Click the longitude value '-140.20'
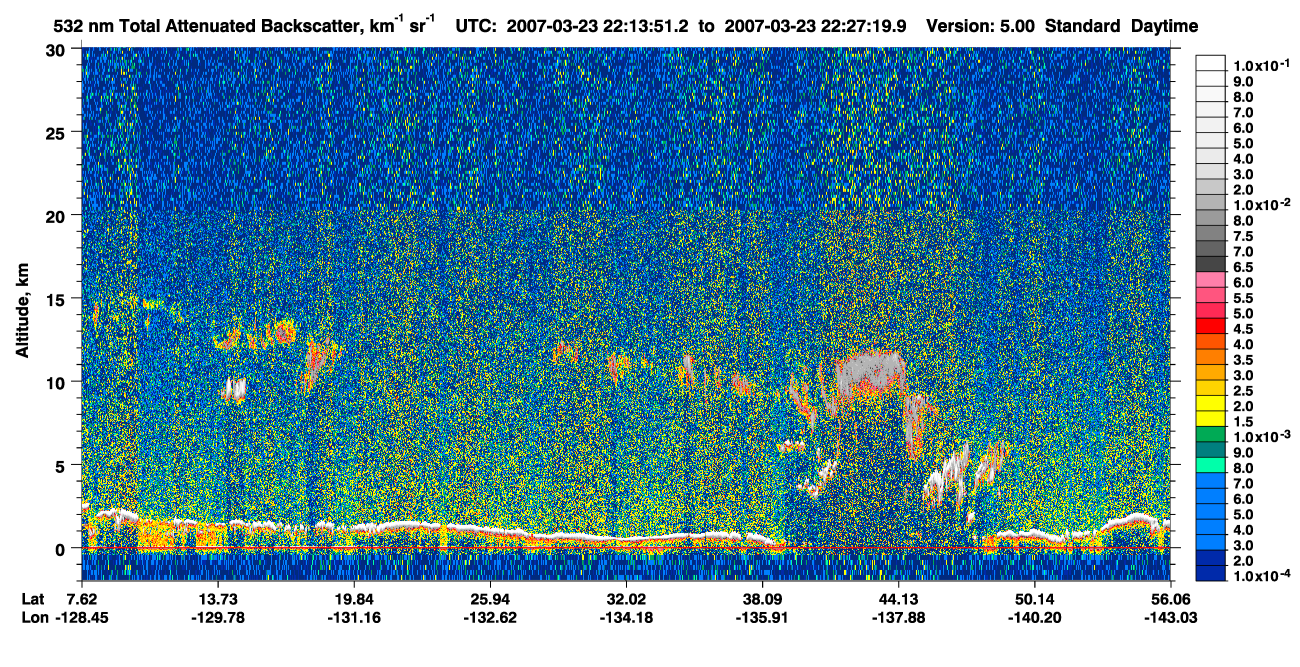This screenshot has width=1300, height=667. pyautogui.click(x=1034, y=617)
